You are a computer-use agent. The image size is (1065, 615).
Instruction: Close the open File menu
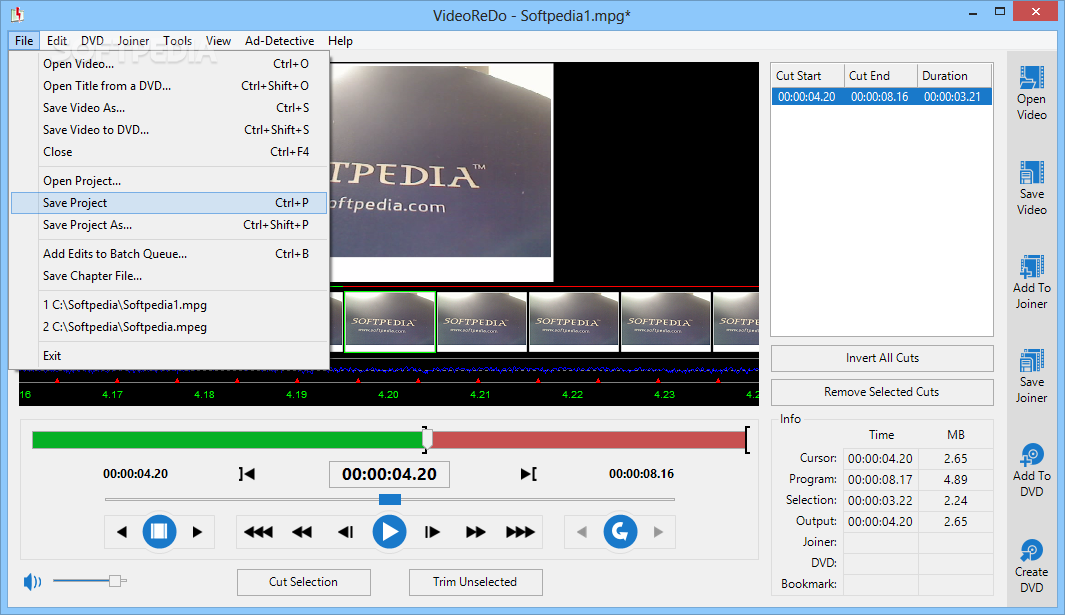click(24, 41)
